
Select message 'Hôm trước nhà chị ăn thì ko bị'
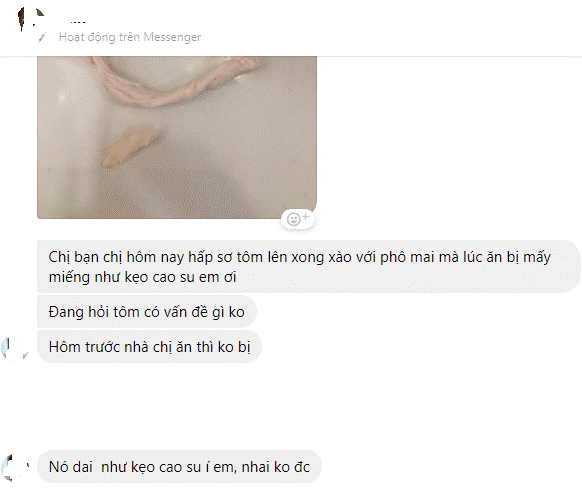(149, 347)
